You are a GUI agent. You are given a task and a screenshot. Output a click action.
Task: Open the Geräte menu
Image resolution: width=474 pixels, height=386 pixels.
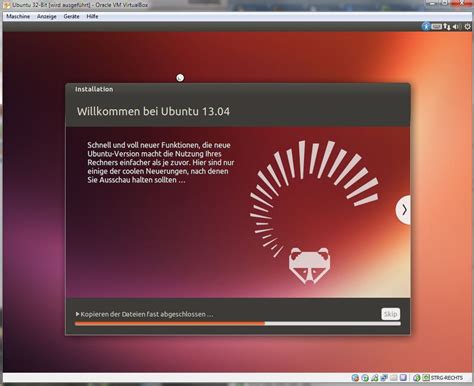pyautogui.click(x=71, y=16)
